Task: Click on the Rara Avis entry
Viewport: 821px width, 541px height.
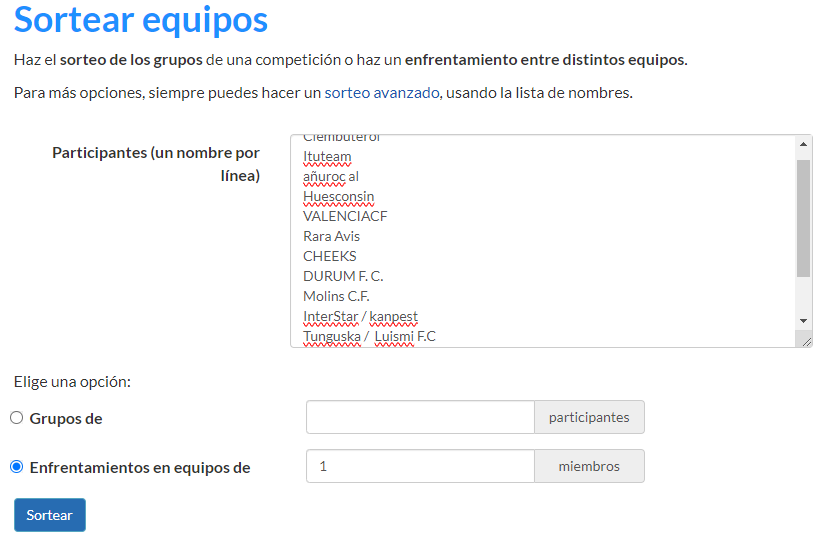Action: pyautogui.click(x=331, y=236)
